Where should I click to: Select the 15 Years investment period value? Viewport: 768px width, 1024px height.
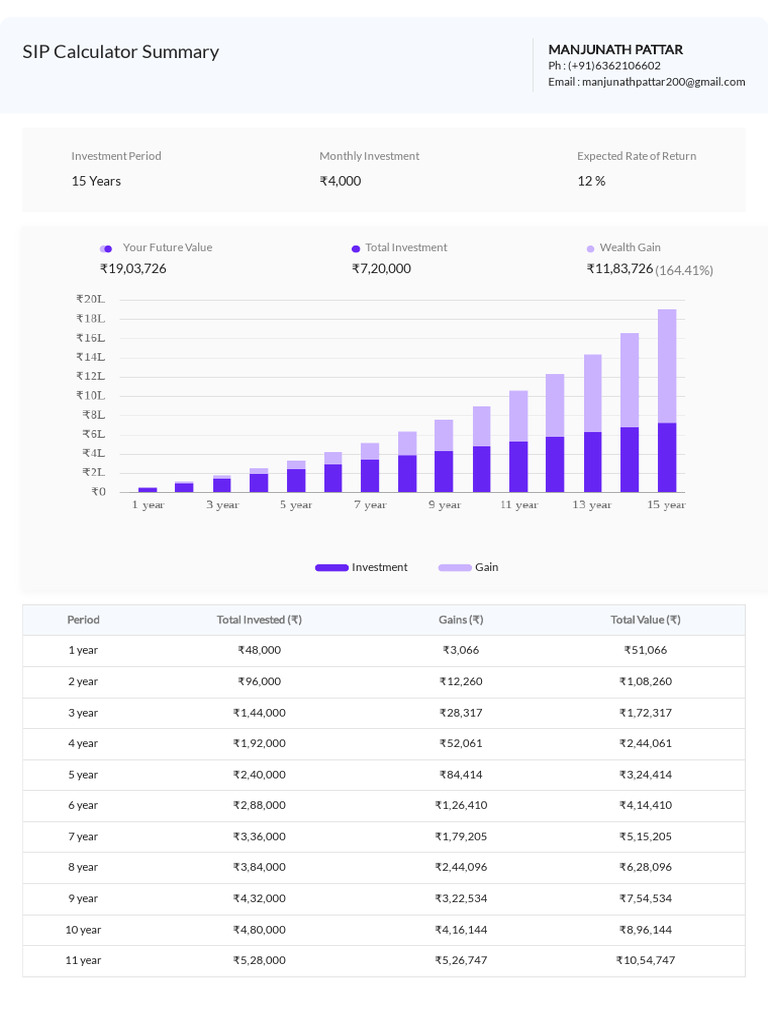tap(96, 181)
